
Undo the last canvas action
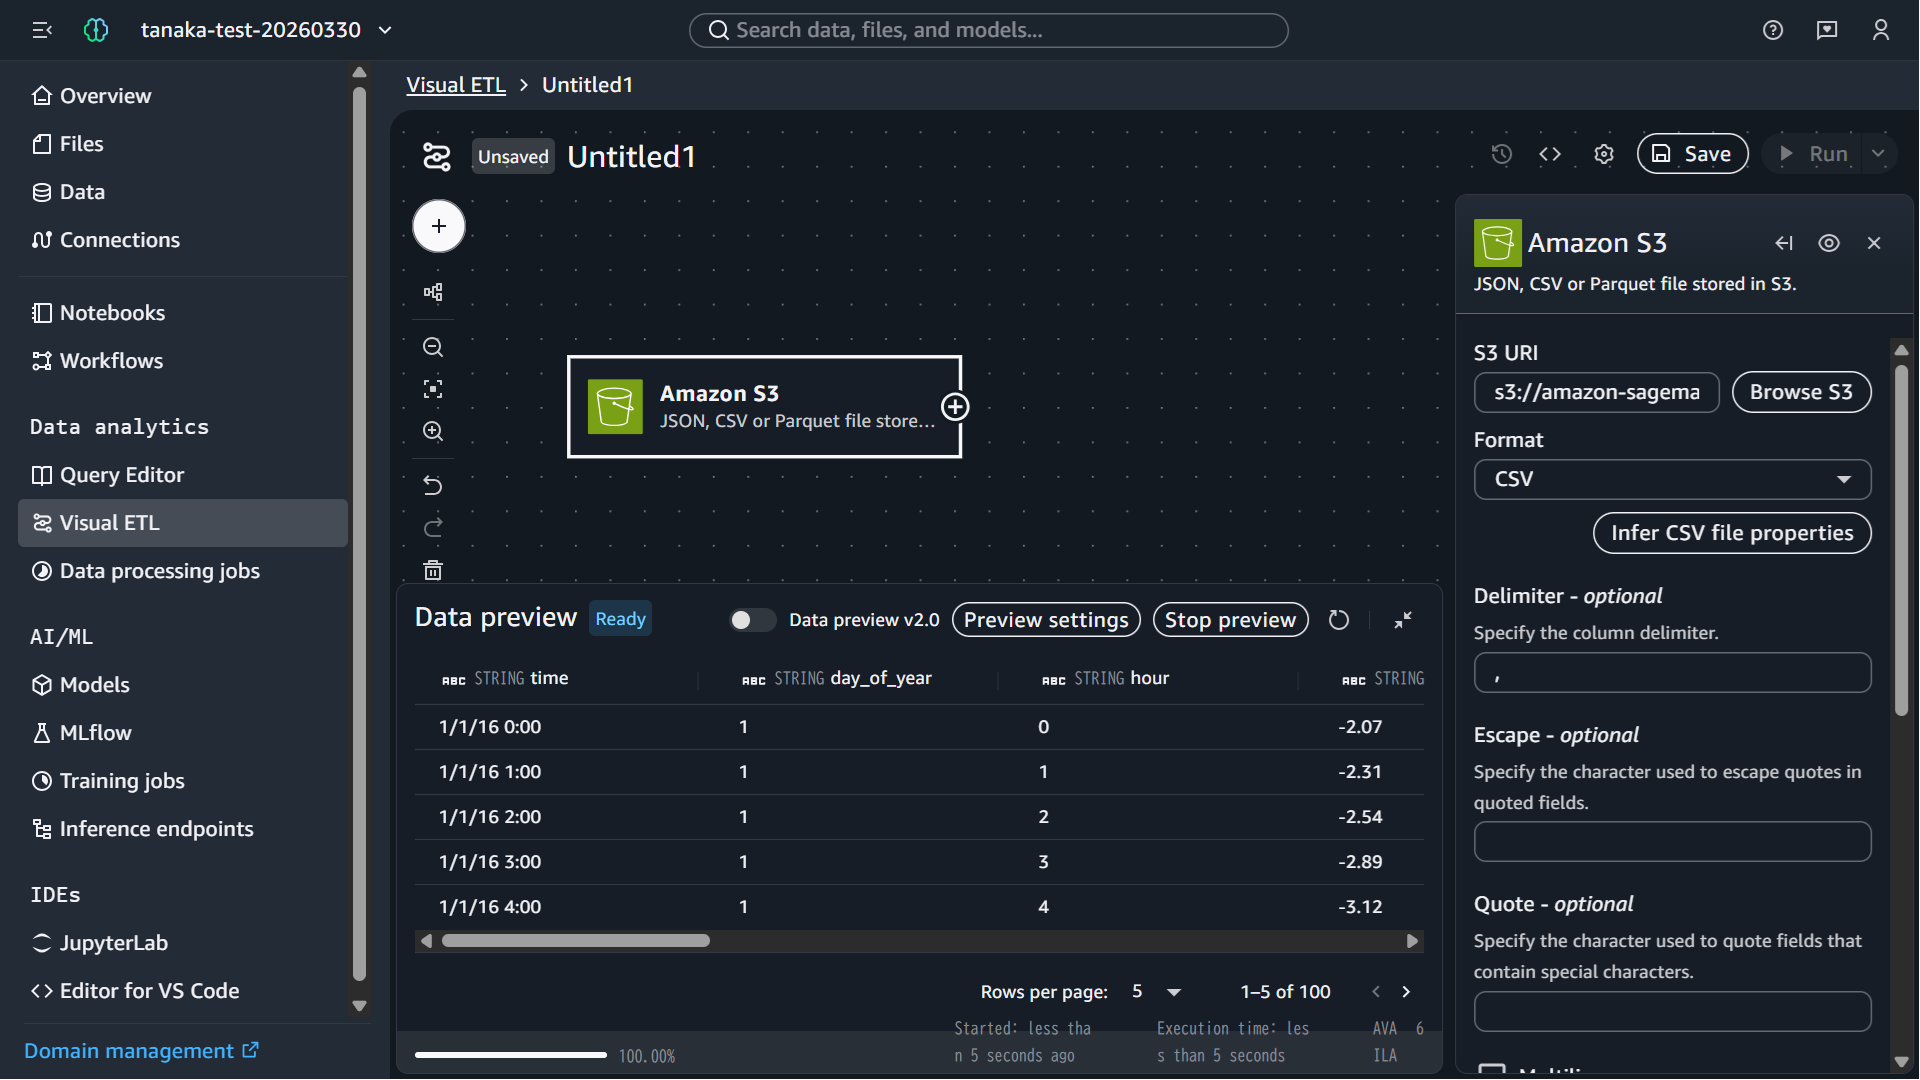pos(433,486)
